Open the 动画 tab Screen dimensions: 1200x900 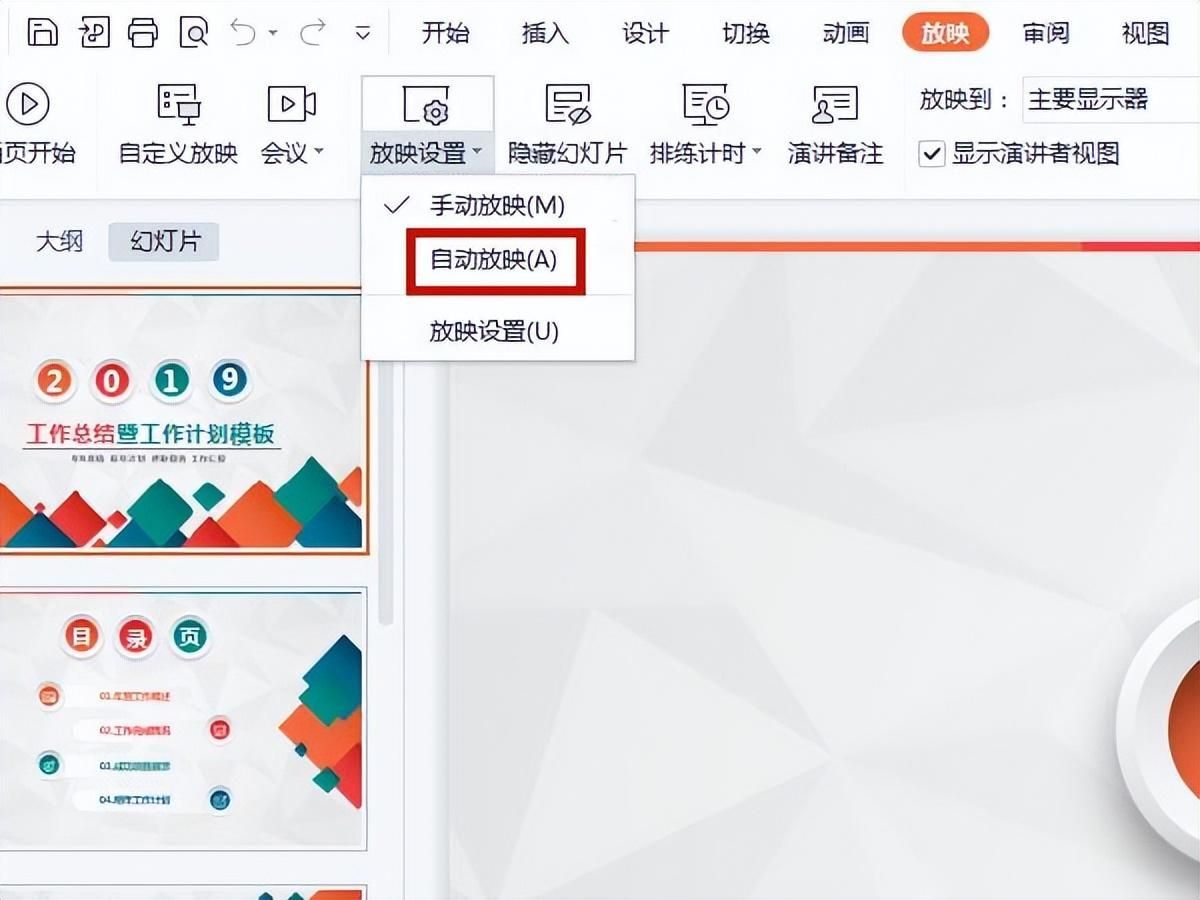click(846, 33)
